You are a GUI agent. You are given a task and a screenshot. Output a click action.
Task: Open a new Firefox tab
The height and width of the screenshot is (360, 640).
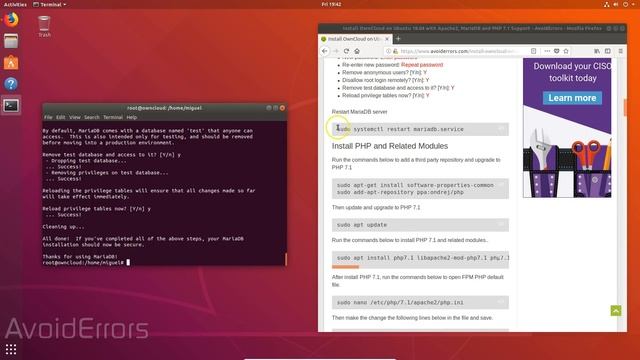click(x=398, y=39)
